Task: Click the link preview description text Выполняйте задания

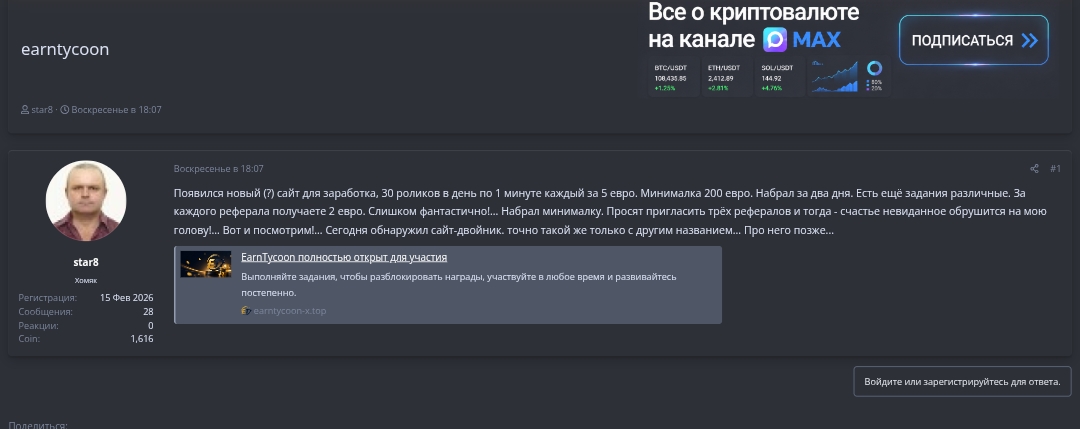Action: pos(459,284)
